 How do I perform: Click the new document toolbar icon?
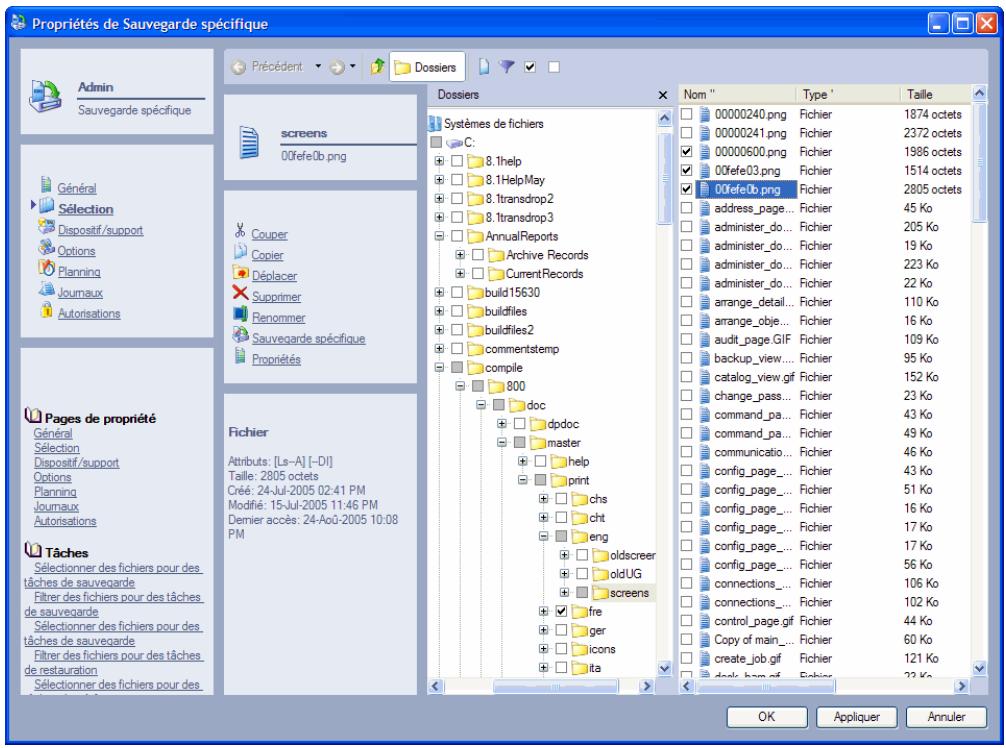(484, 67)
